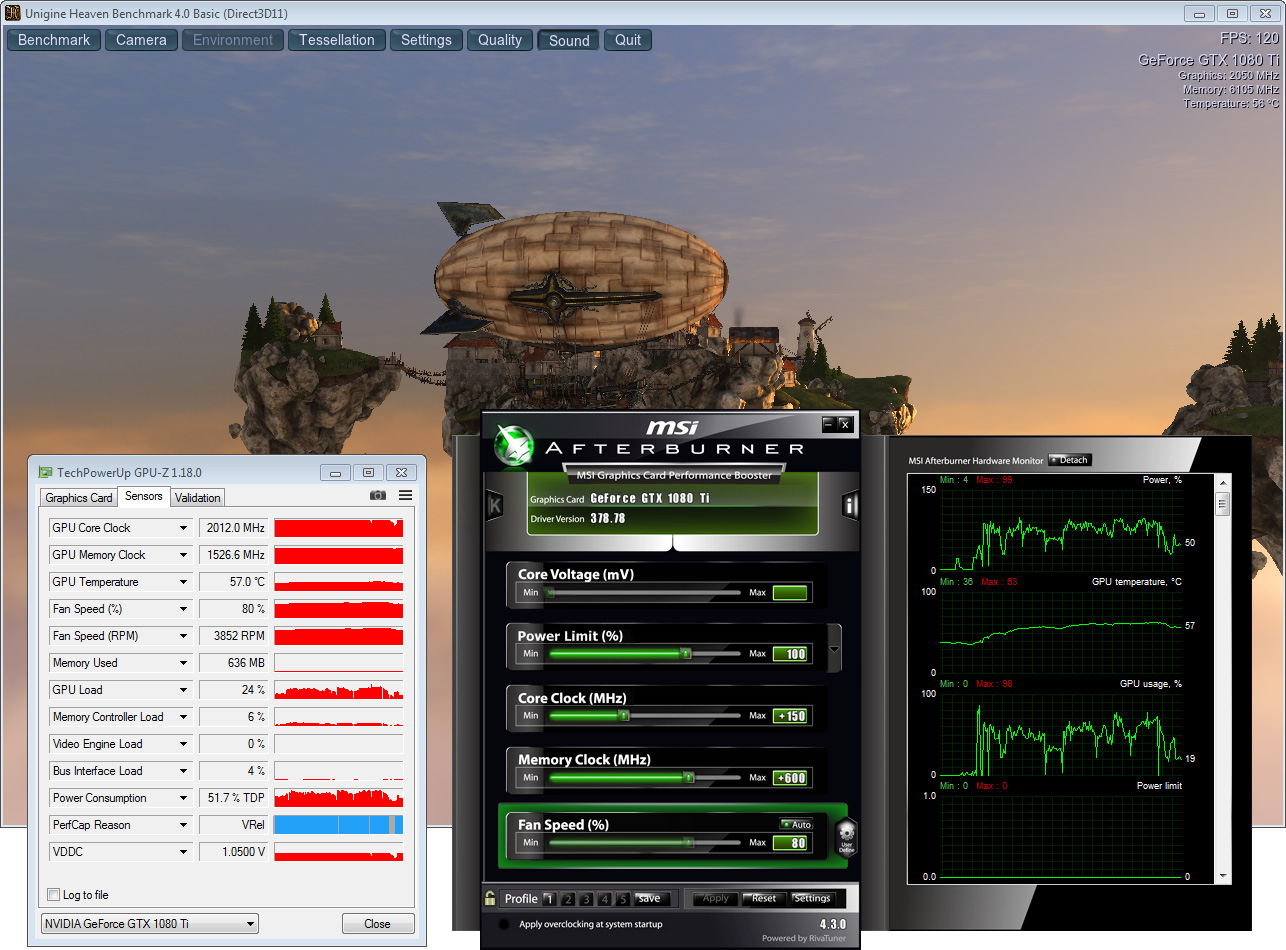Click the Afterburner Kombustor K side button
Viewport: 1286px width, 950px height.
pyautogui.click(x=494, y=506)
